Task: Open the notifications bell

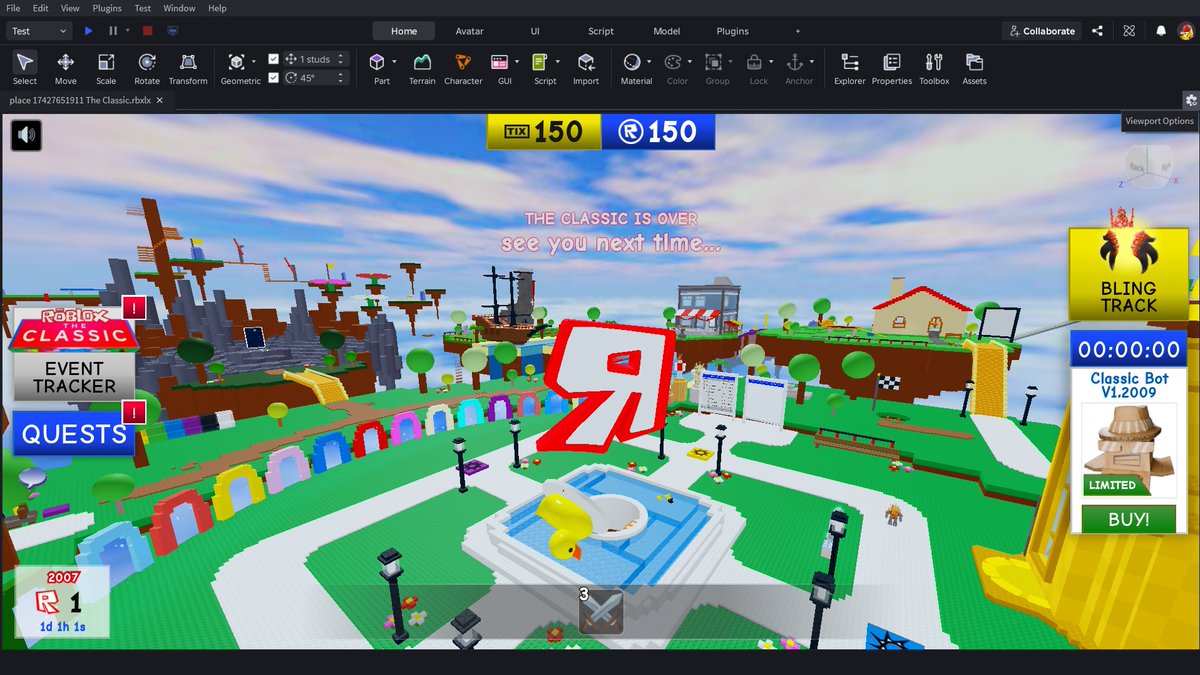Action: pos(1161,31)
